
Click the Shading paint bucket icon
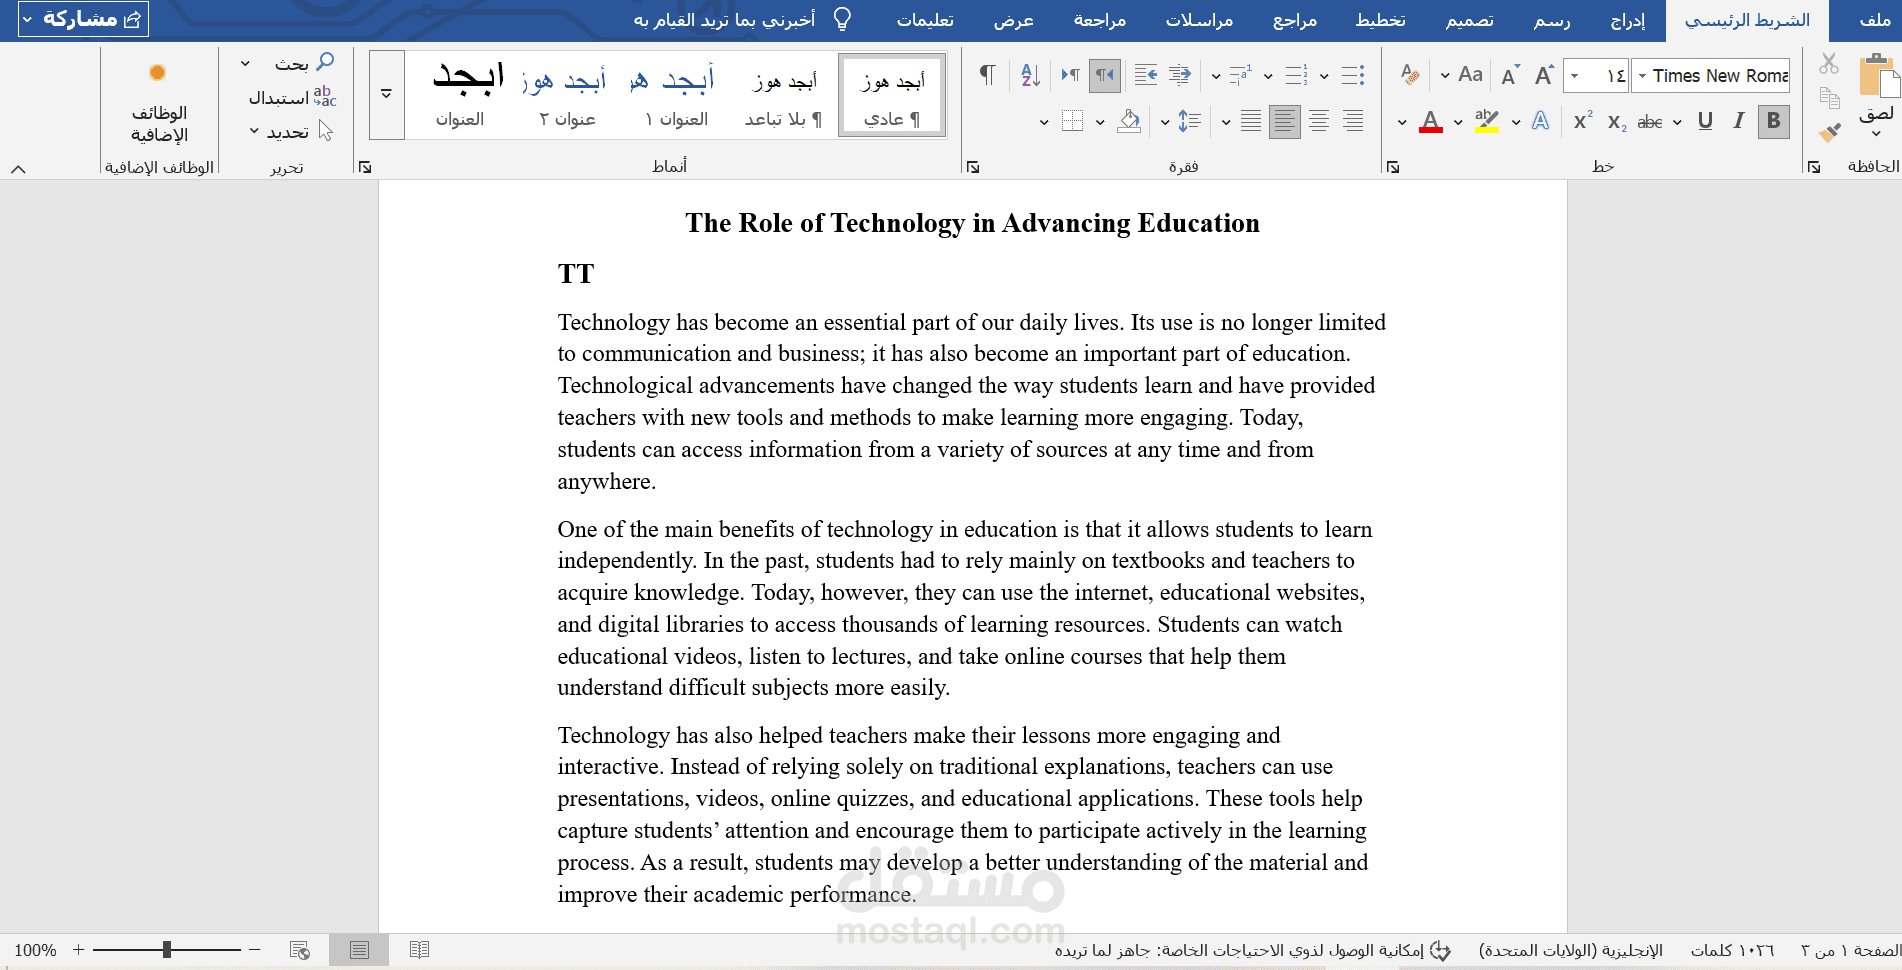[1129, 121]
